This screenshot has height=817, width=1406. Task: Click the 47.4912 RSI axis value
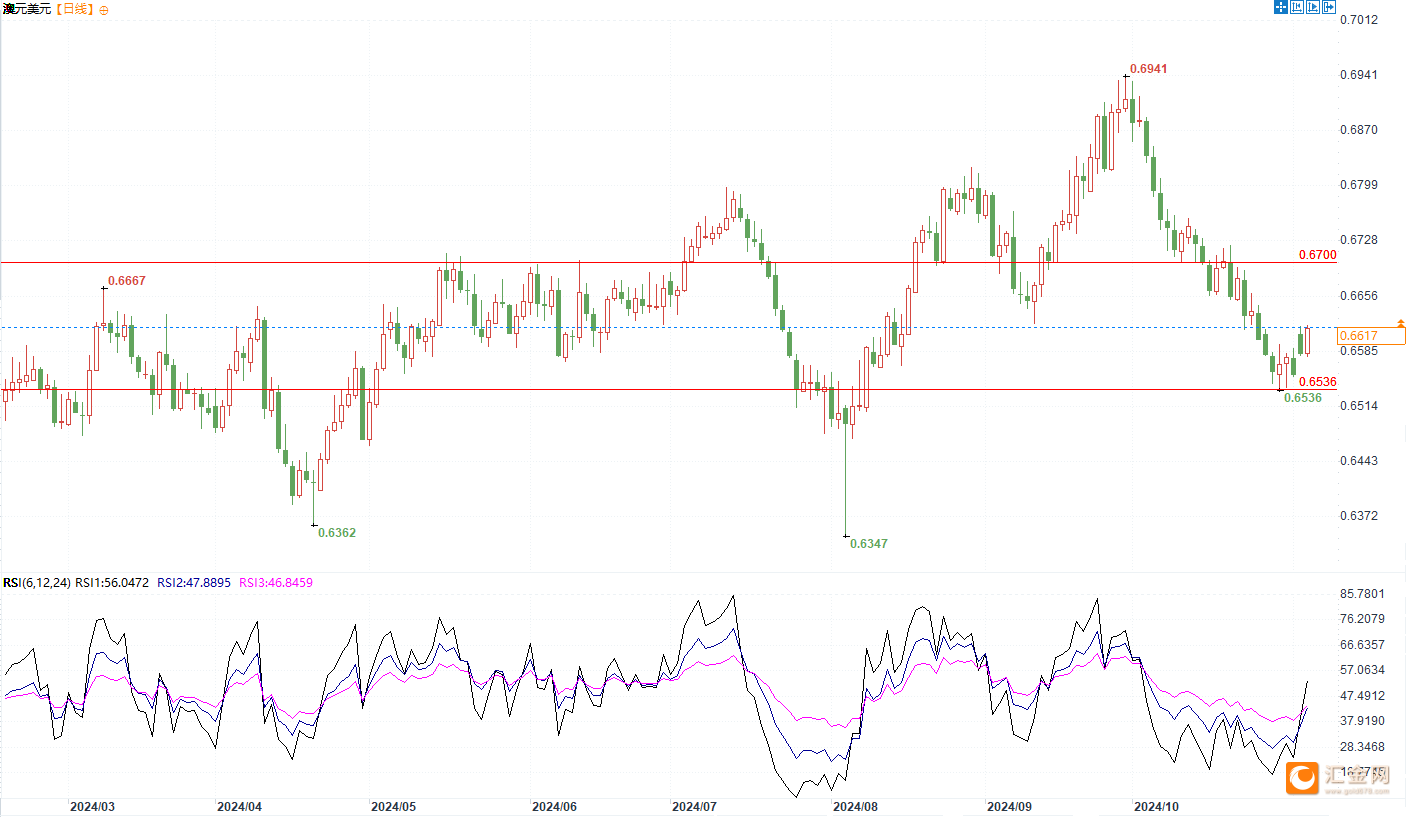tap(1361, 696)
